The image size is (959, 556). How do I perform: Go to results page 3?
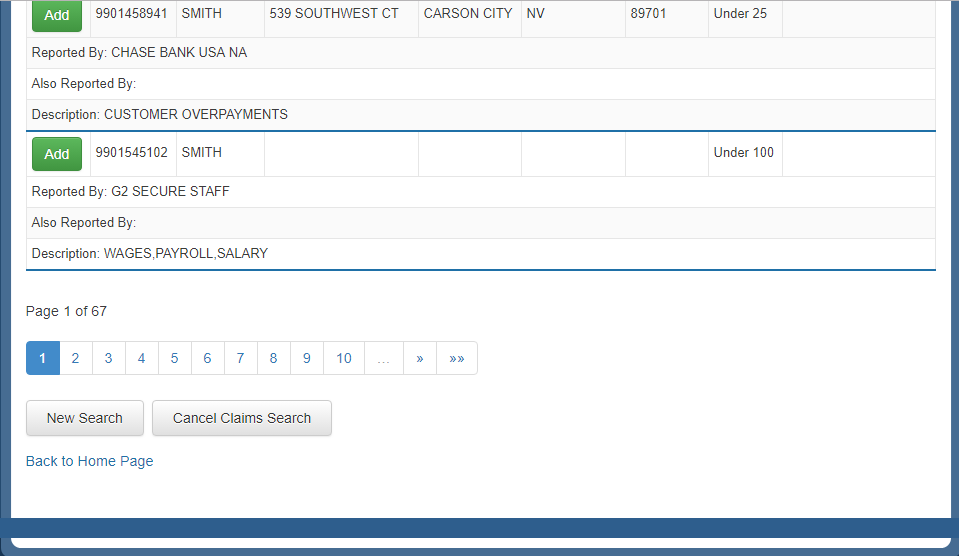click(108, 358)
